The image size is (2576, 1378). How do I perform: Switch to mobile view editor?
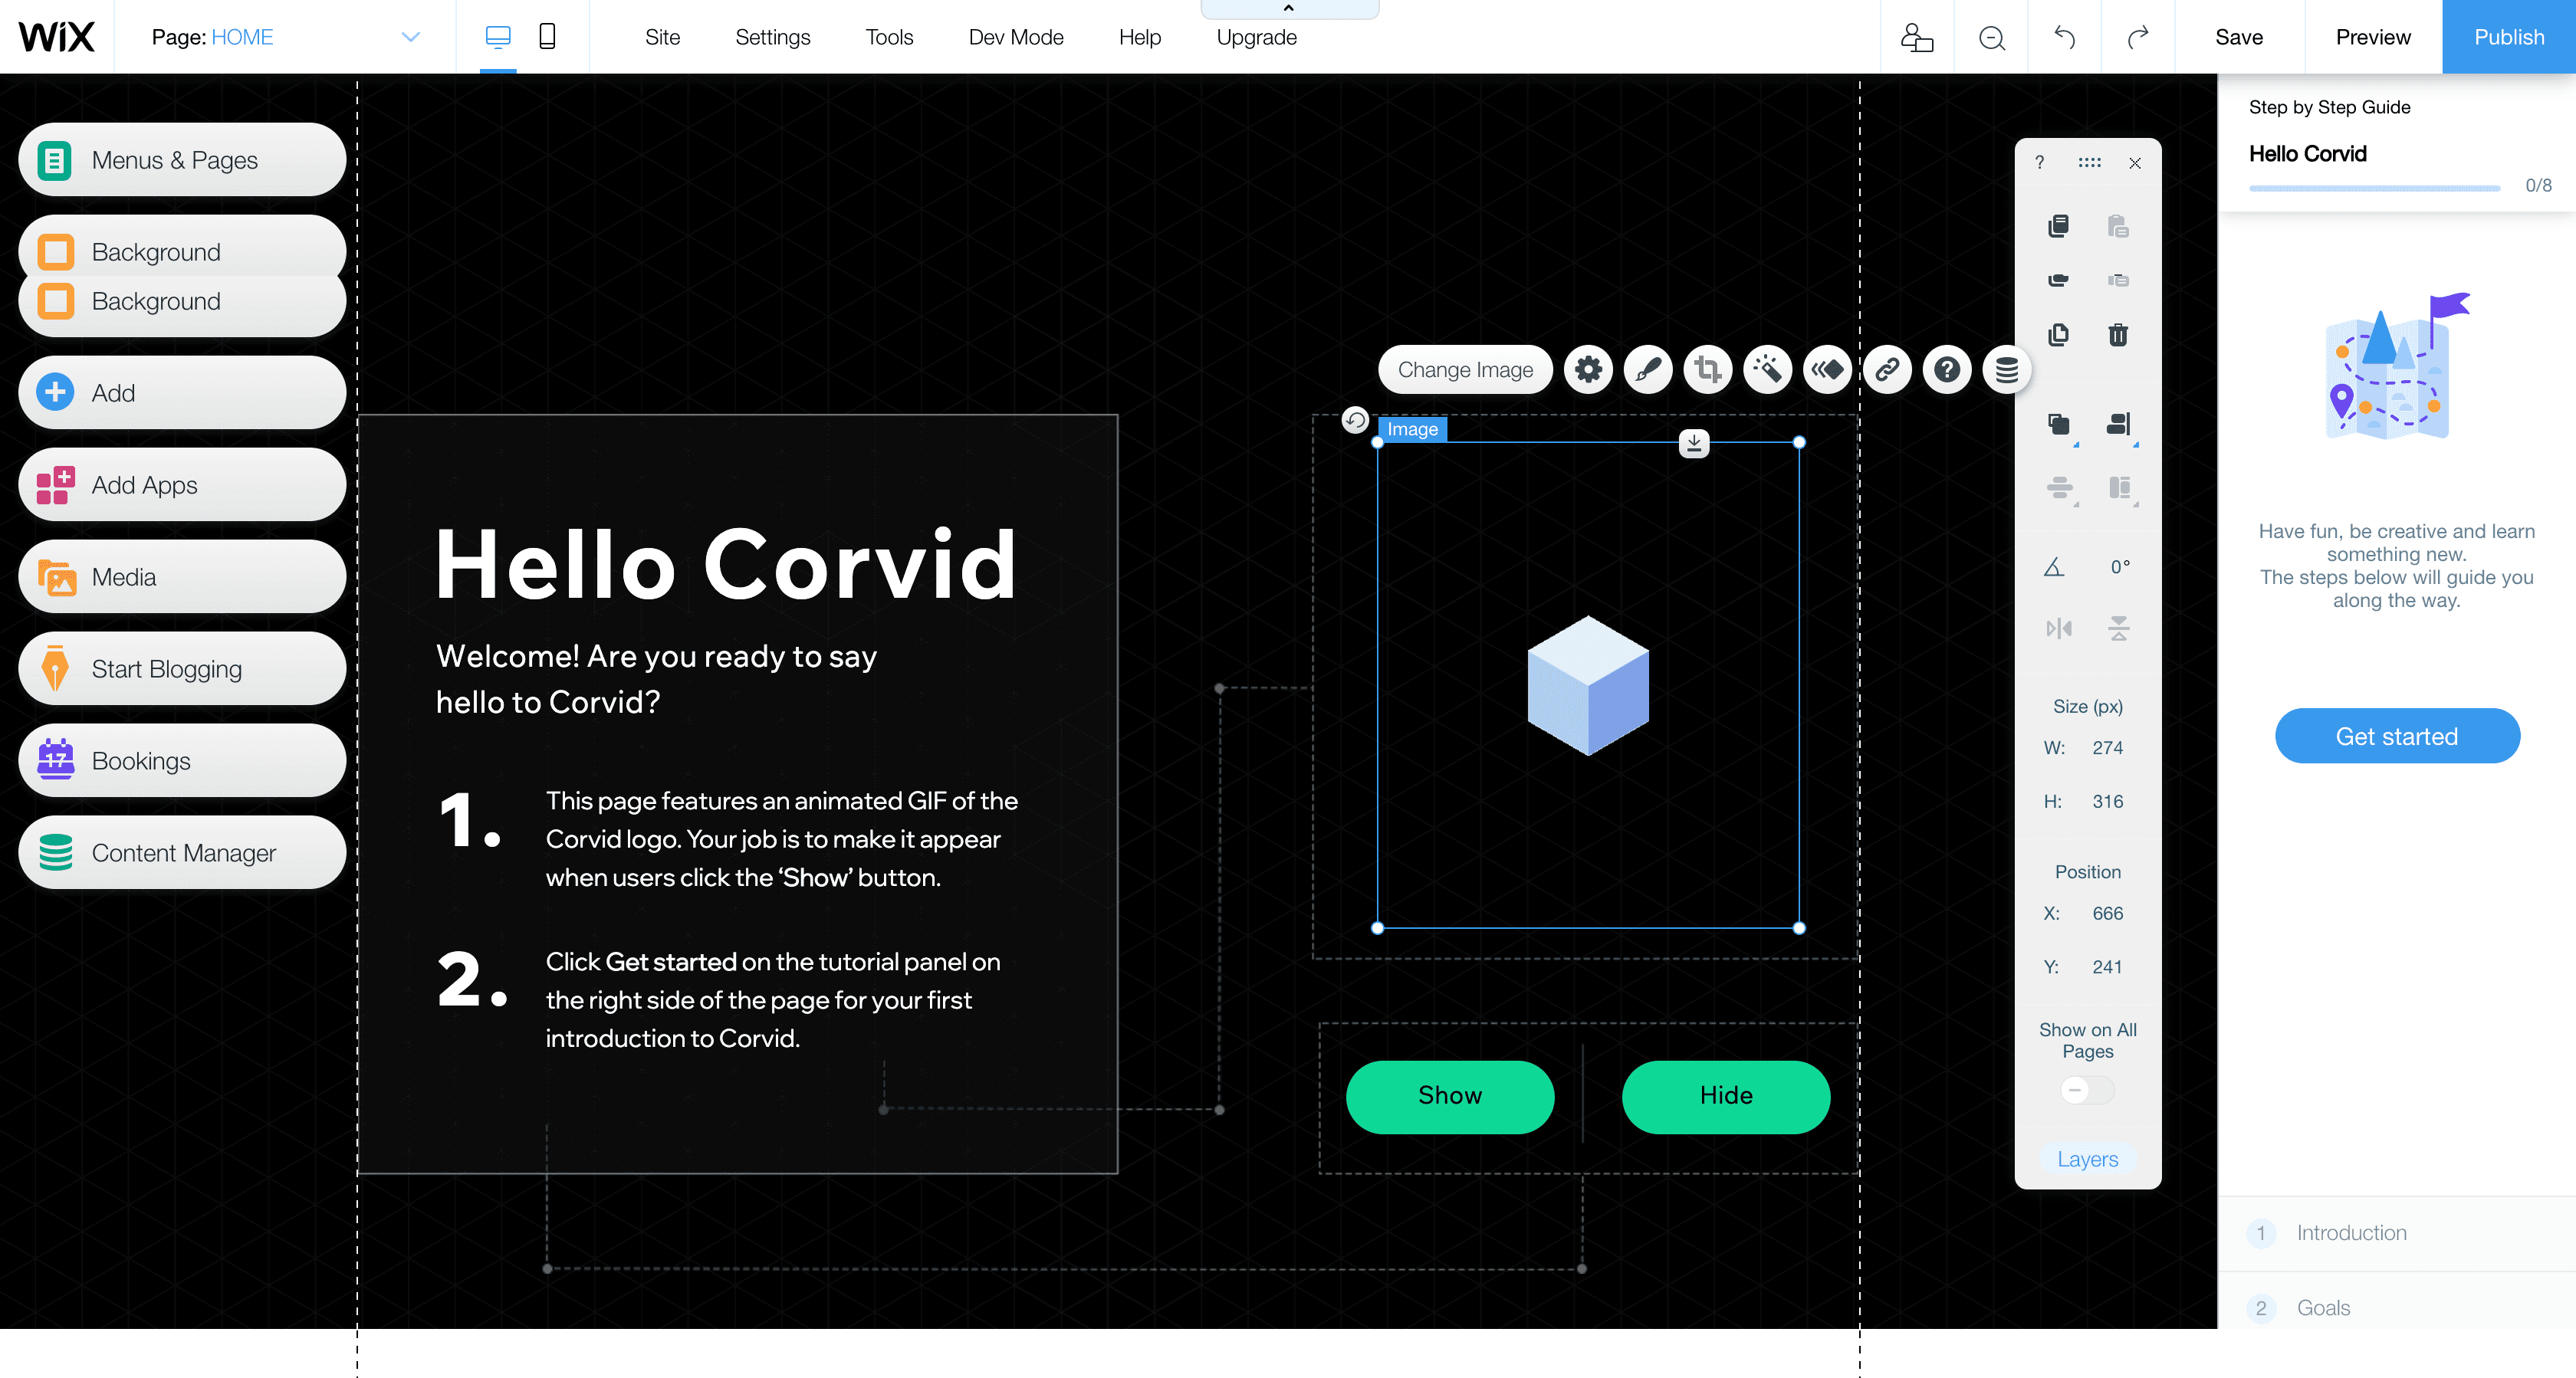(547, 37)
